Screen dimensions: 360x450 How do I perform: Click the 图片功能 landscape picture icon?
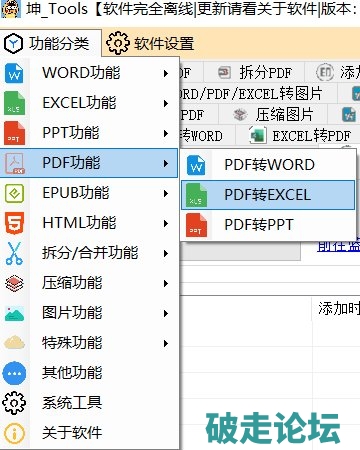pyautogui.click(x=14, y=313)
